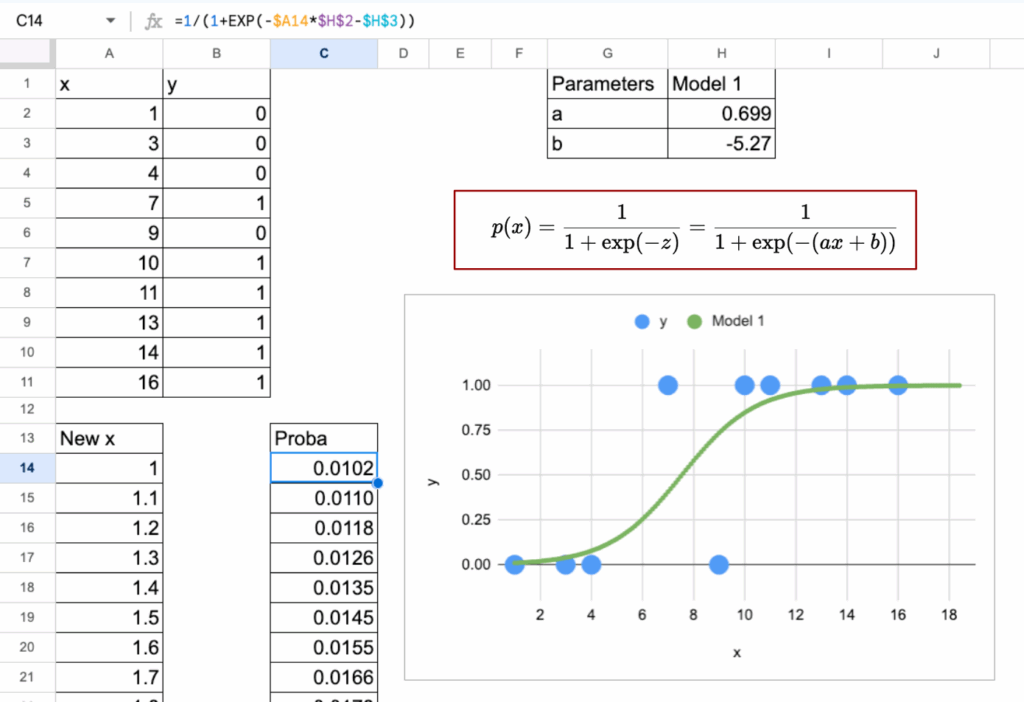This screenshot has height=702, width=1024.
Task: Click the blue data point at x=7
Action: tap(667, 385)
